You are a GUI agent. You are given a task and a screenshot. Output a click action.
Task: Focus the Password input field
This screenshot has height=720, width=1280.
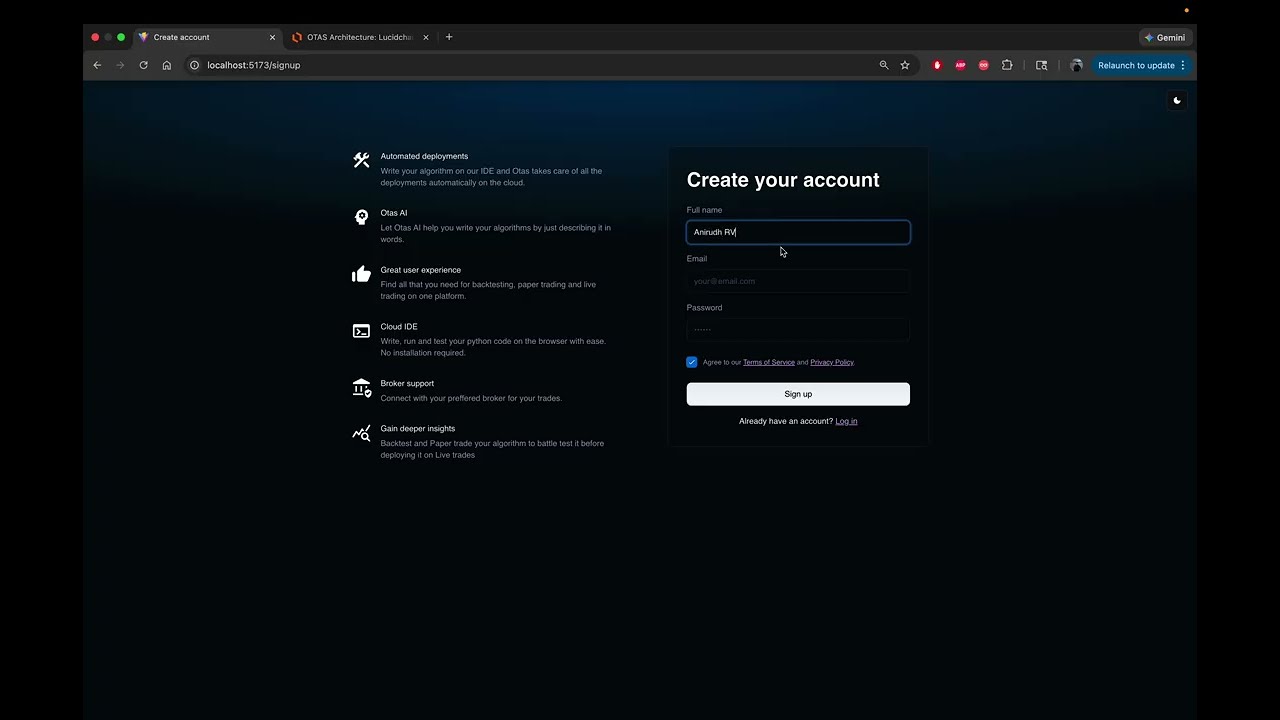798,329
